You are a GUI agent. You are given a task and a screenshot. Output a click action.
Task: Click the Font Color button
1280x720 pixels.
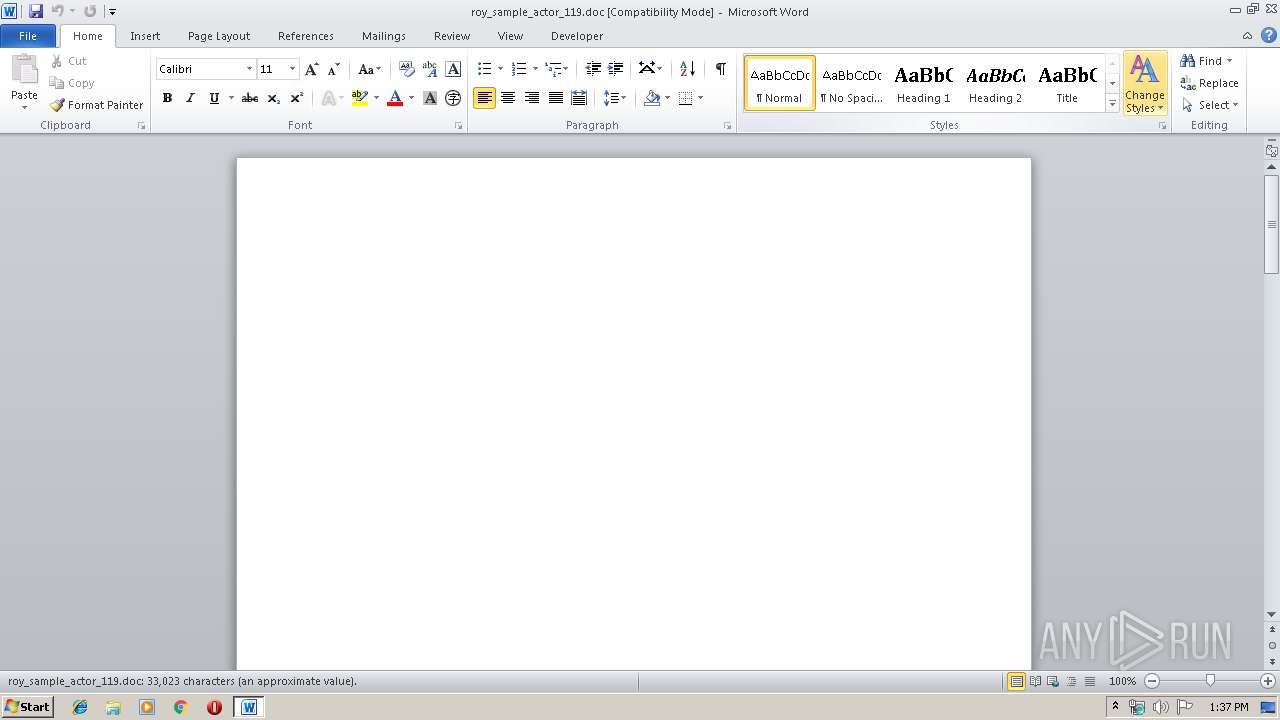[395, 98]
